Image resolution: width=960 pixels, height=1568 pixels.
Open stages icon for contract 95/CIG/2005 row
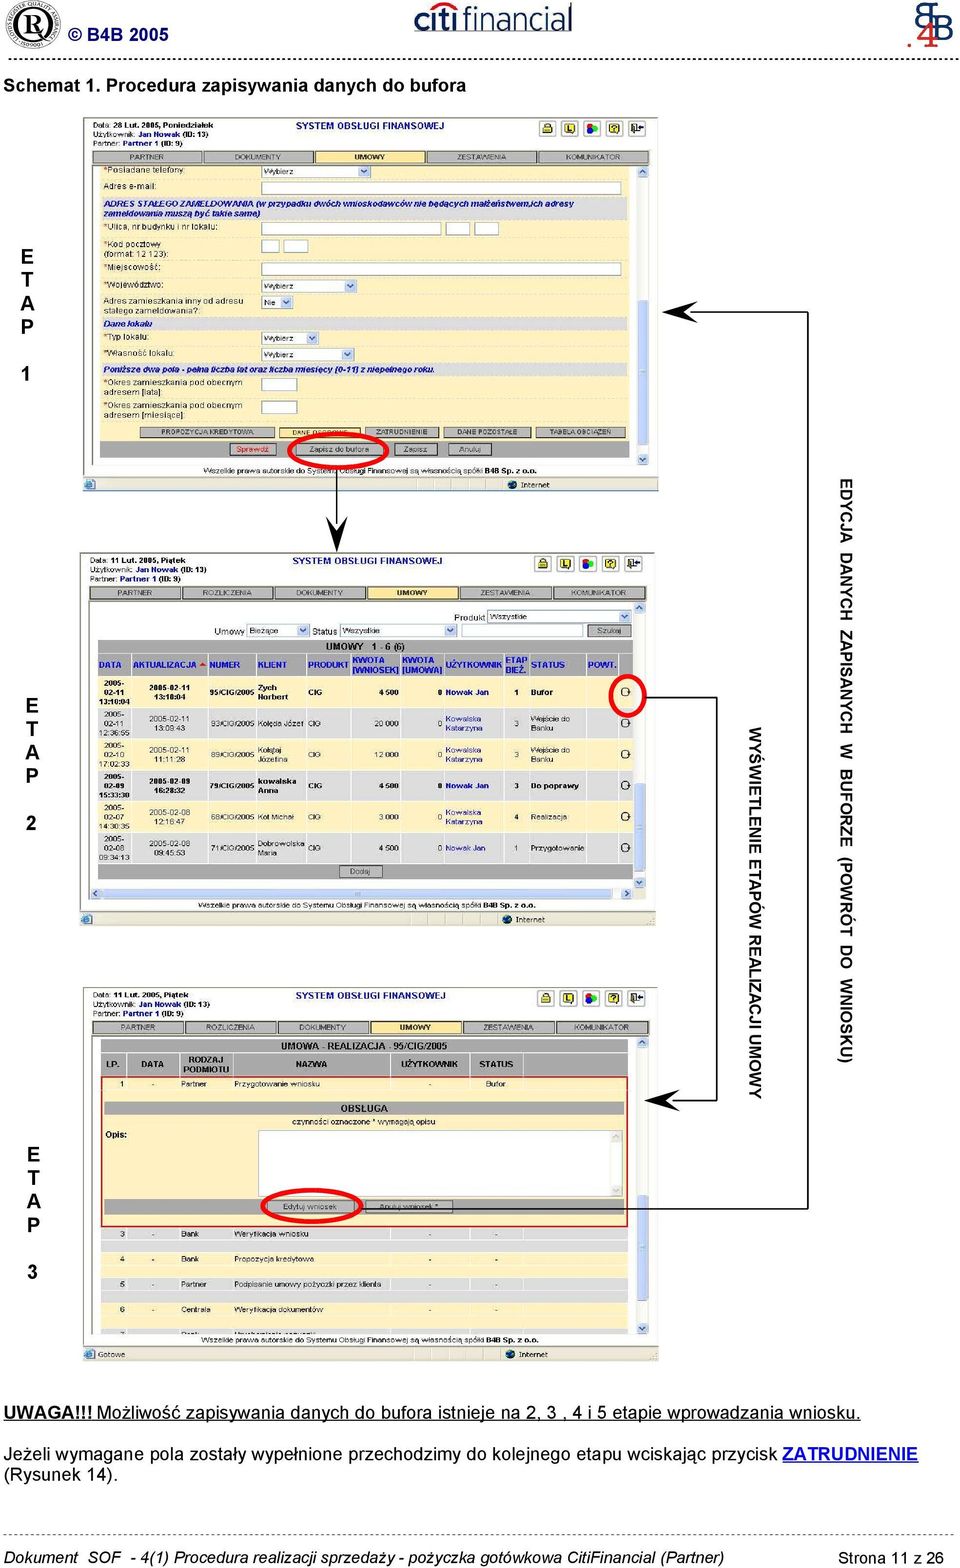[x=625, y=692]
